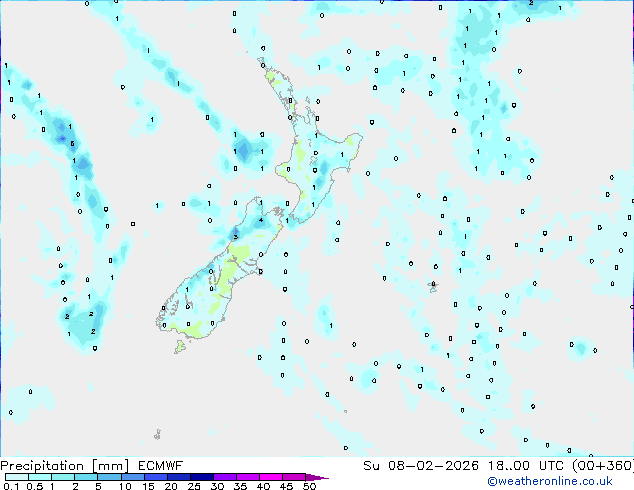Viewport: 634px width, 490px height.
Task: Click the '[mm]' unit label
Action: pyautogui.click(x=110, y=466)
